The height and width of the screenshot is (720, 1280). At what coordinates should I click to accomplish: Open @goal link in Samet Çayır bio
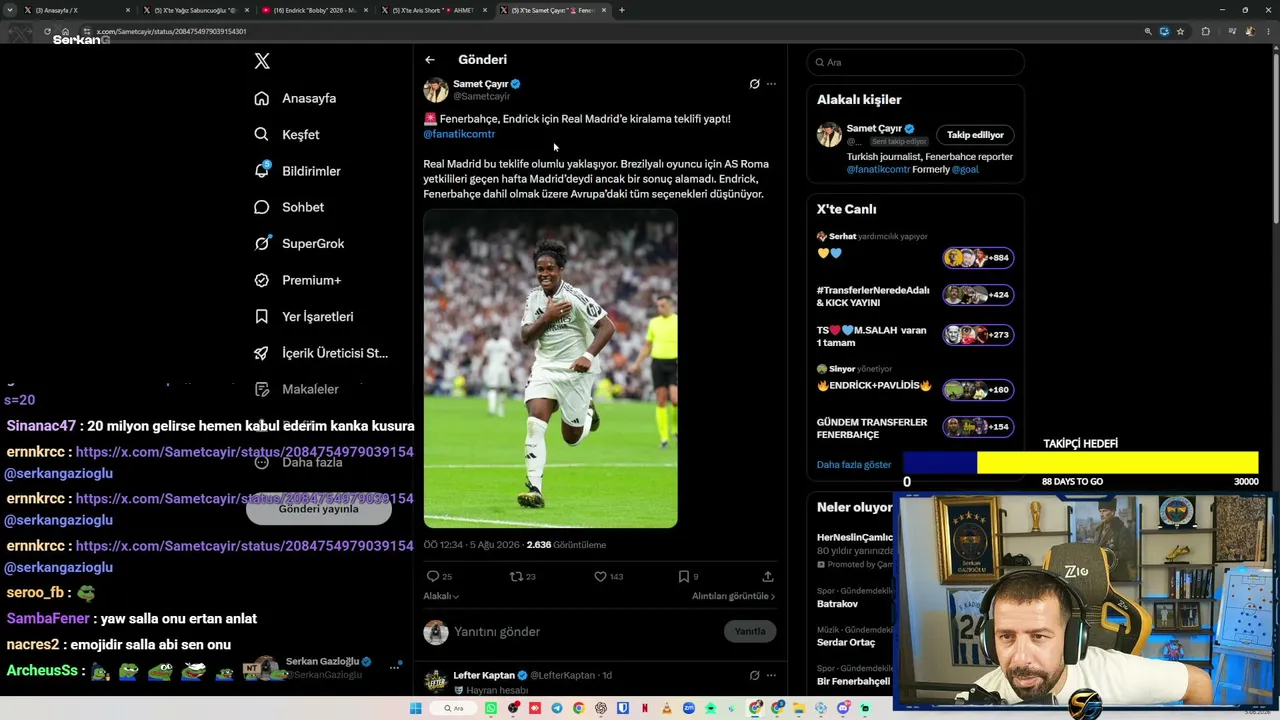(x=965, y=170)
